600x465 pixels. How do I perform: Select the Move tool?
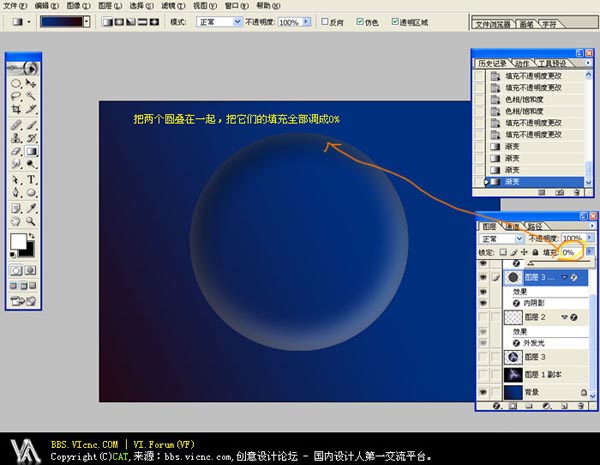coord(31,83)
